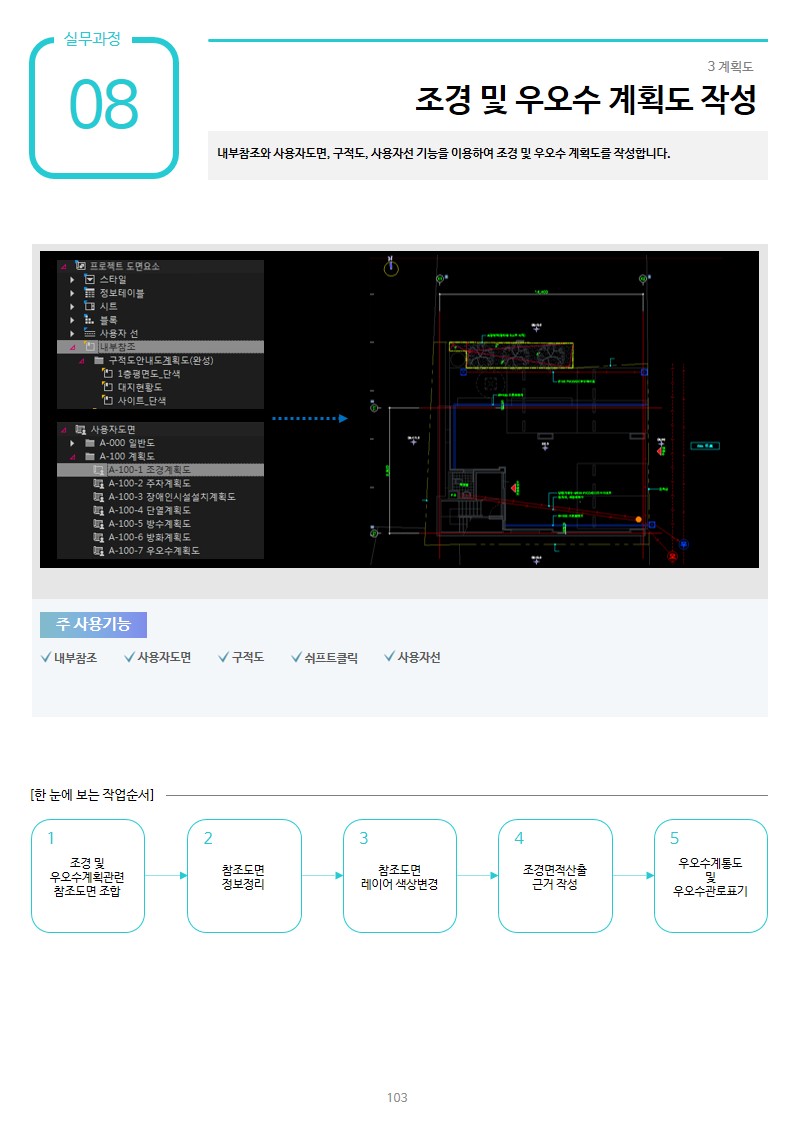Expand the 시트 node
The width and height of the screenshot is (794, 1123).
(x=72, y=307)
